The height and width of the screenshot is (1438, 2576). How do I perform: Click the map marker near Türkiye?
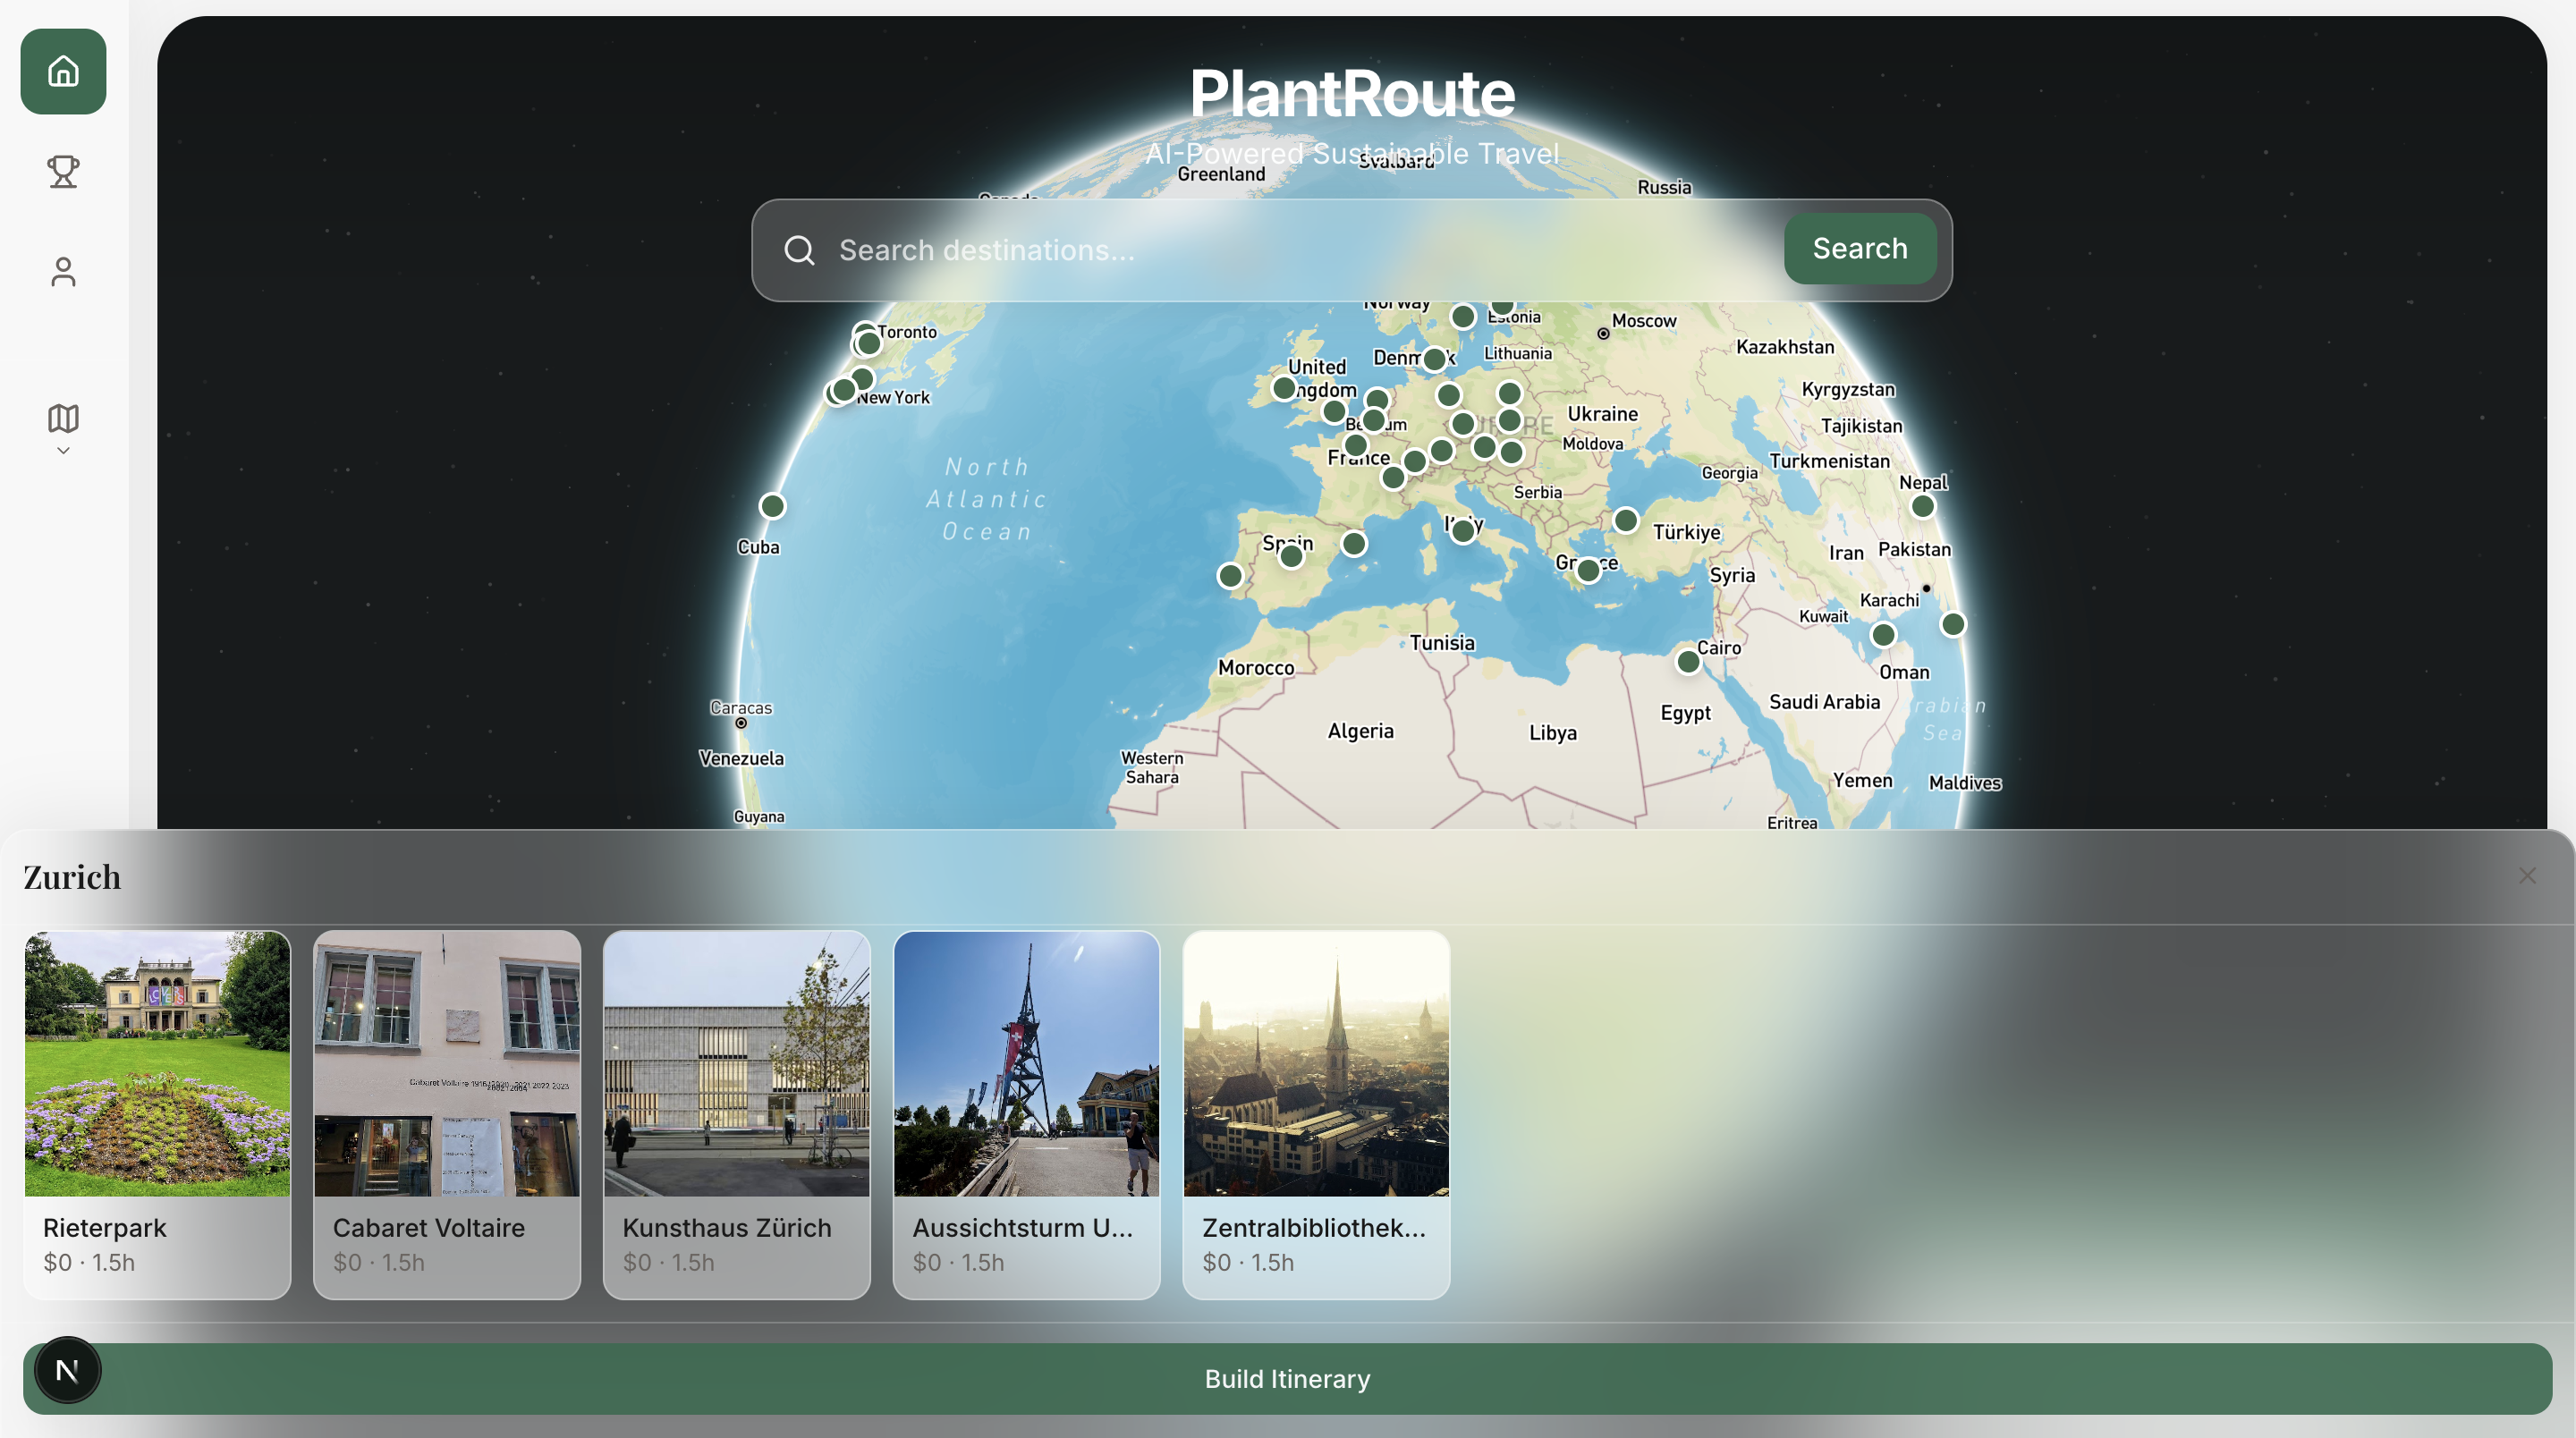click(x=1626, y=520)
